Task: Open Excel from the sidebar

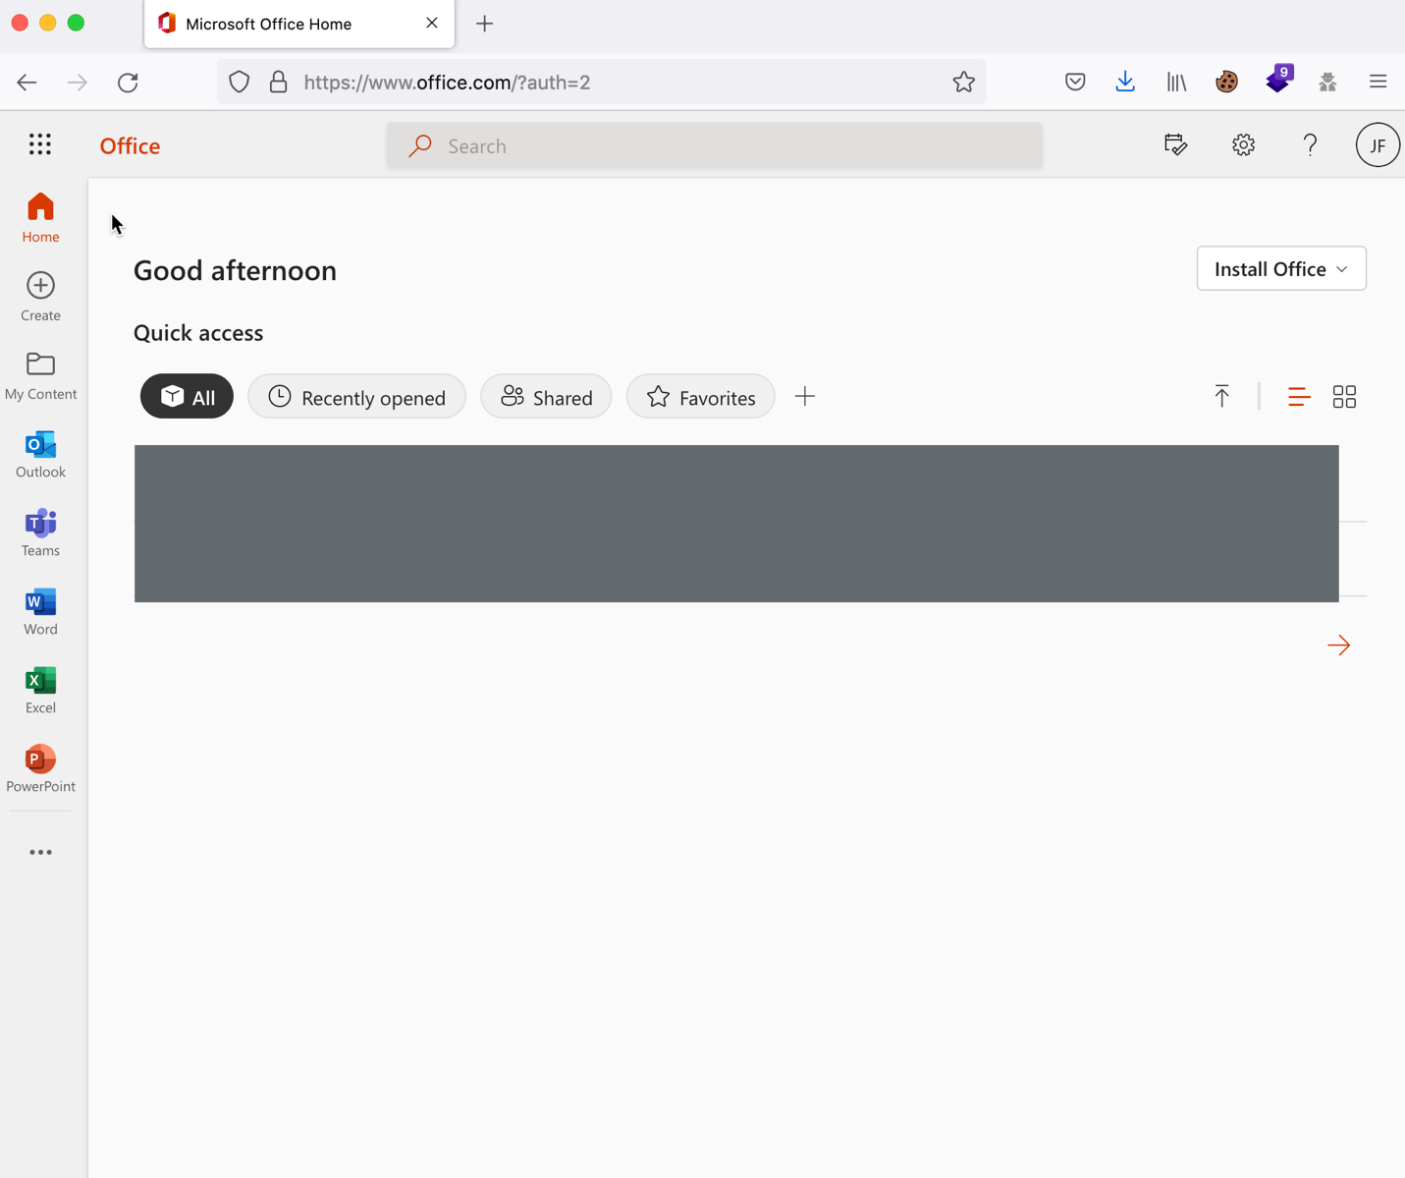Action: (x=40, y=690)
